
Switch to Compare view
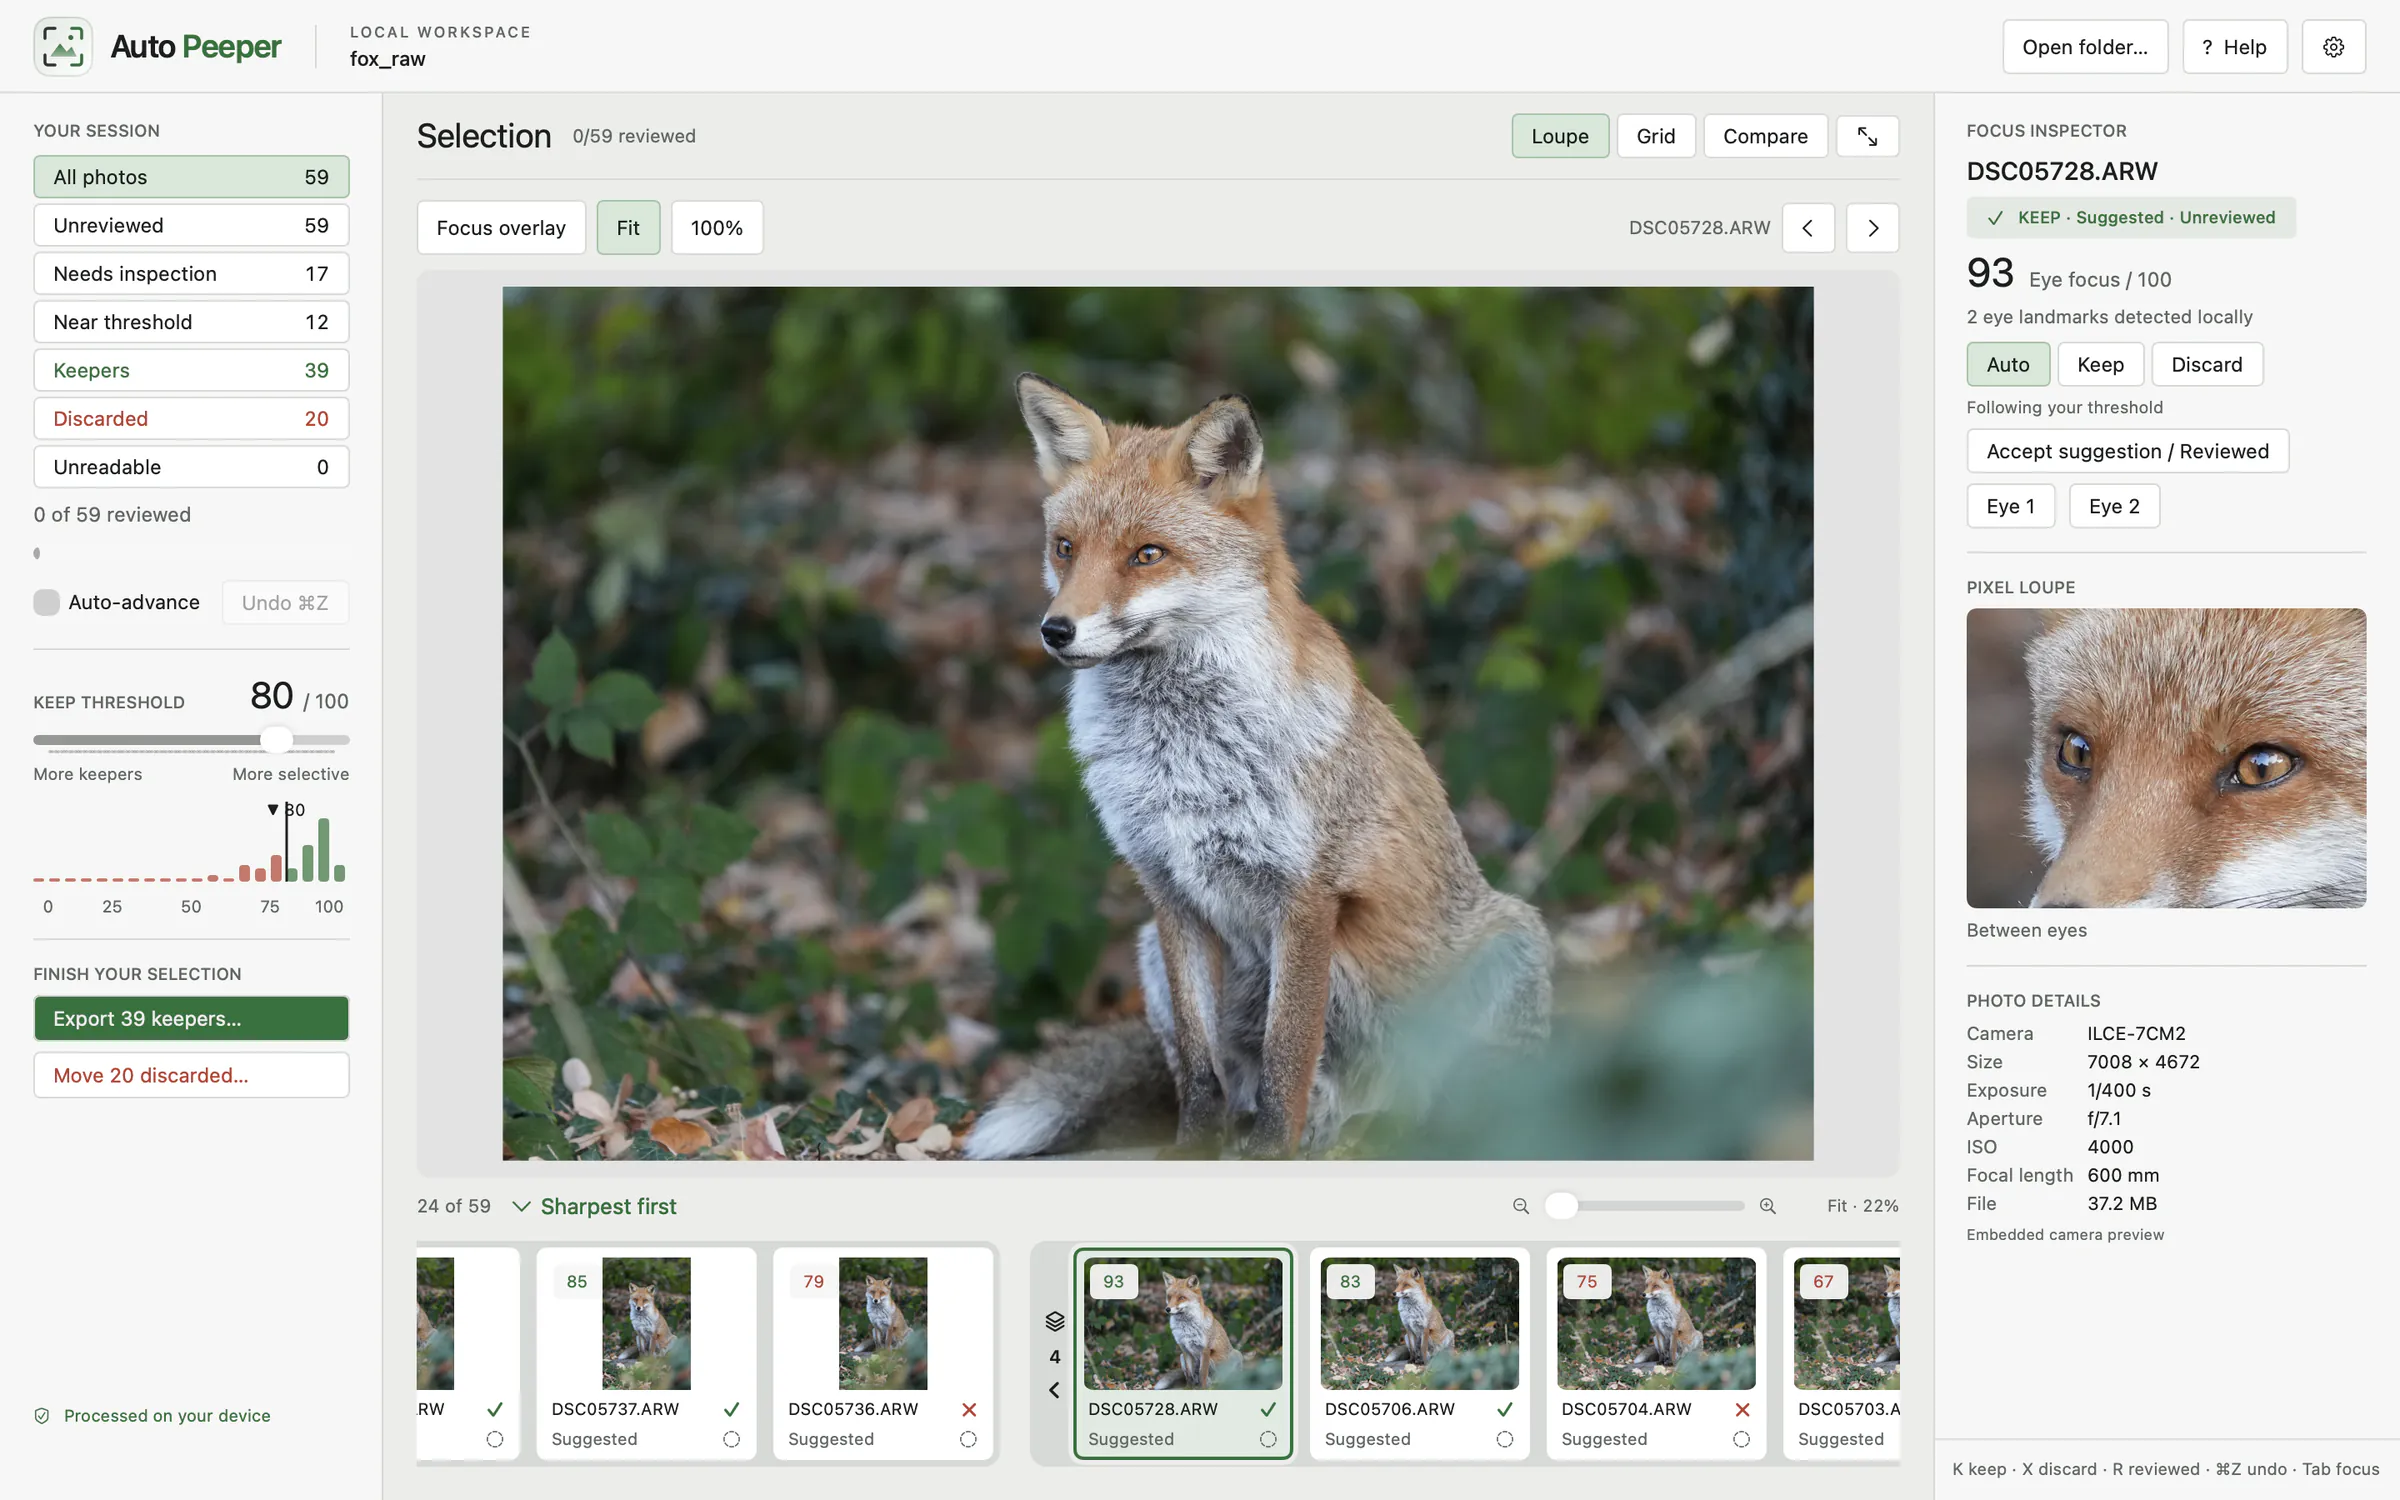(1765, 136)
